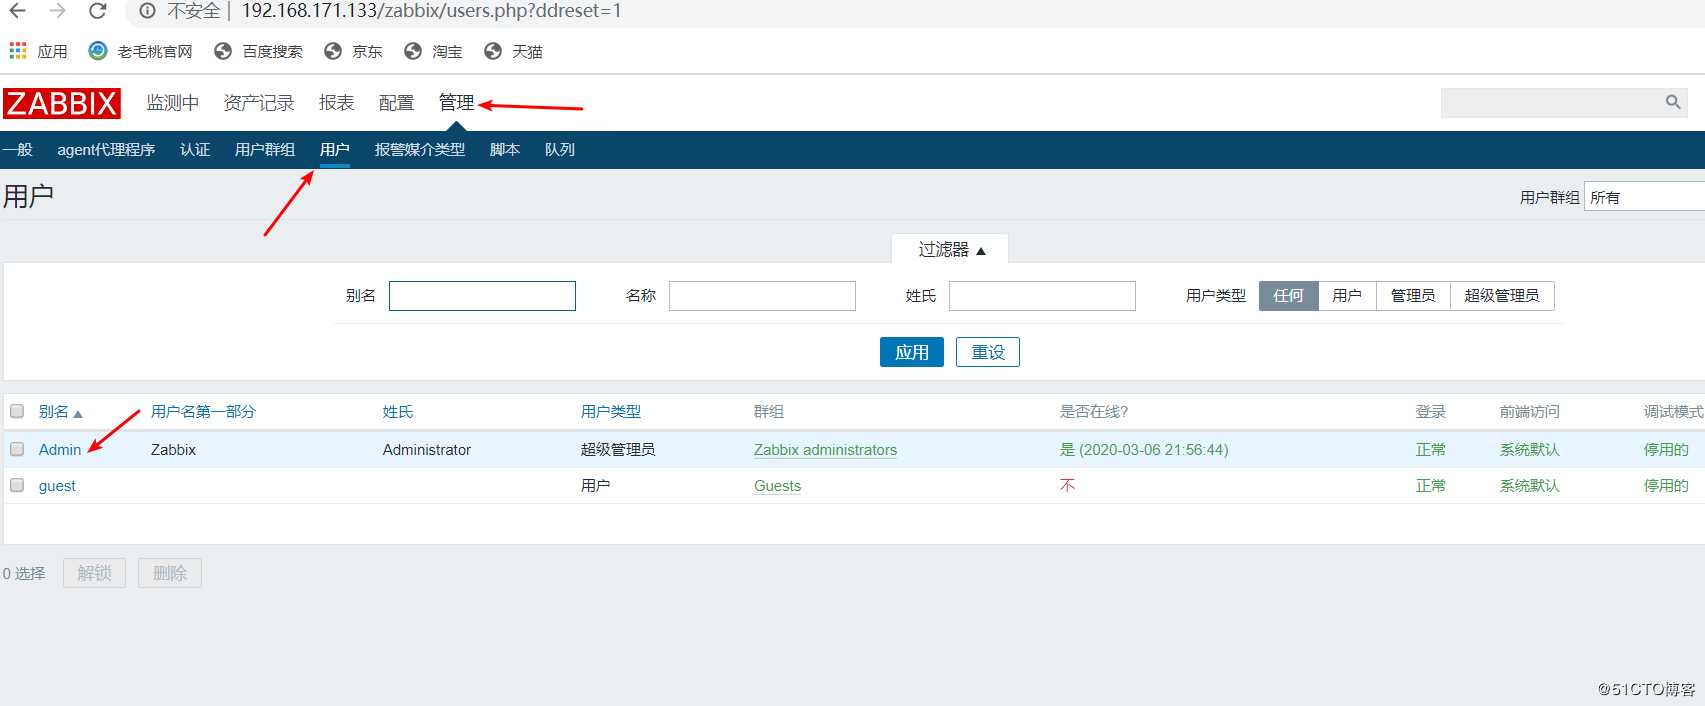Open the 百度搜索 bookmark
The height and width of the screenshot is (706, 1705).
coord(258,51)
